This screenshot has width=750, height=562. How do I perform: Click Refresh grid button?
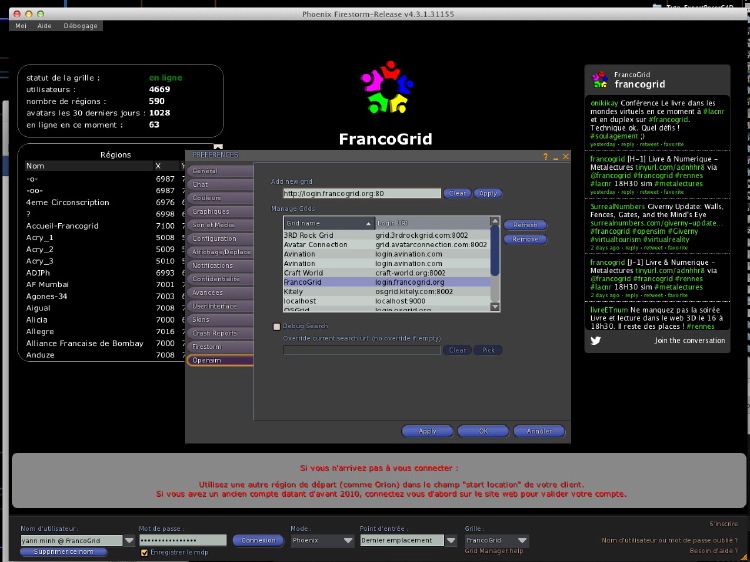click(x=525, y=225)
